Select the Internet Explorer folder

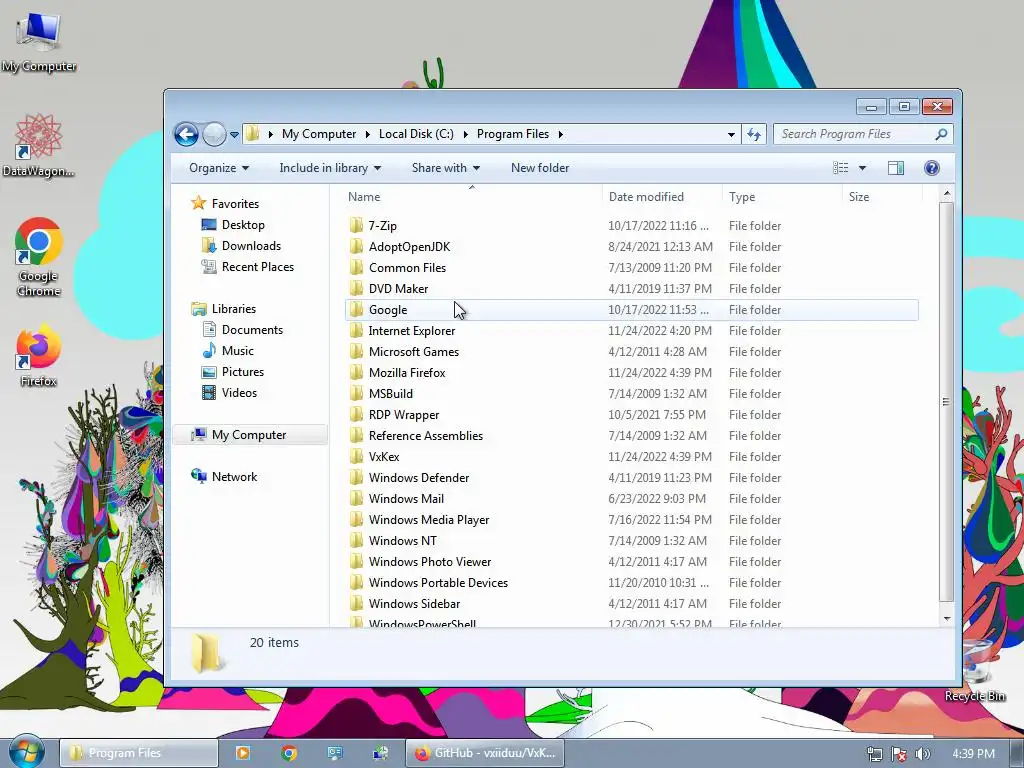click(x=411, y=330)
